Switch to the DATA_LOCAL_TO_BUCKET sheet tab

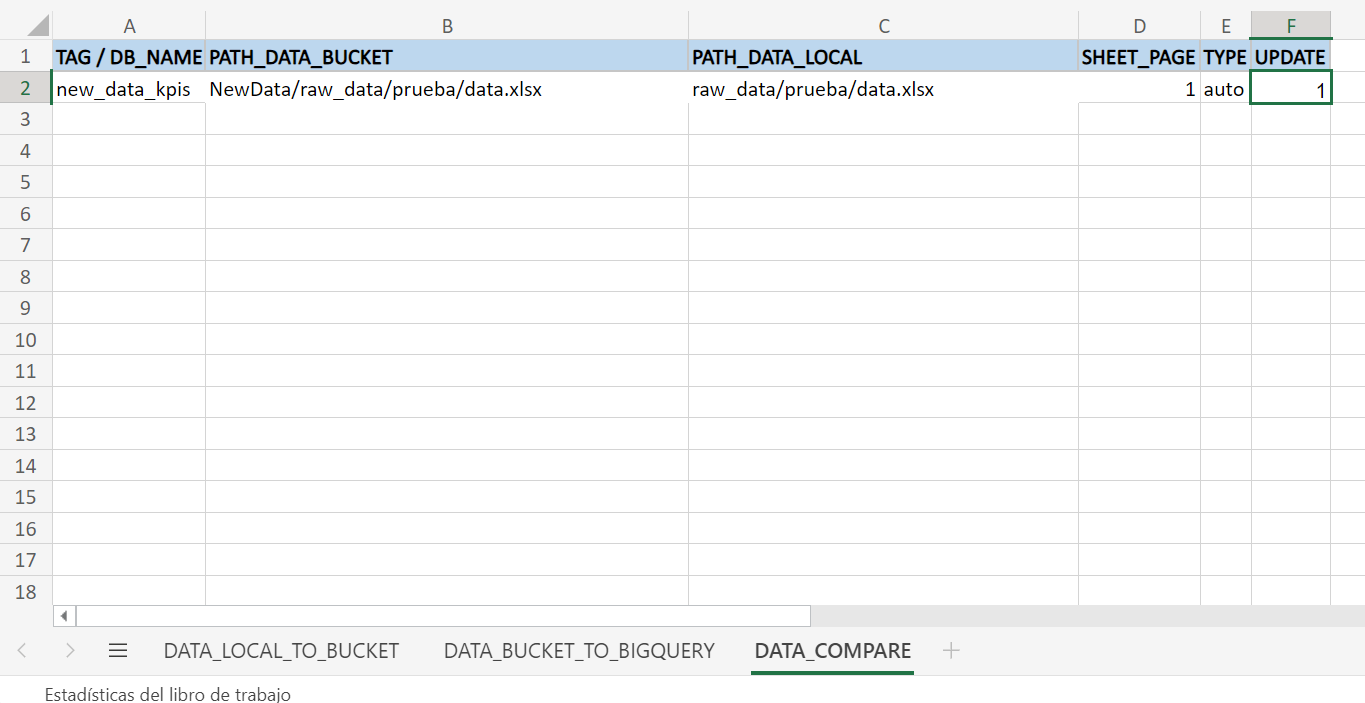[x=281, y=651]
